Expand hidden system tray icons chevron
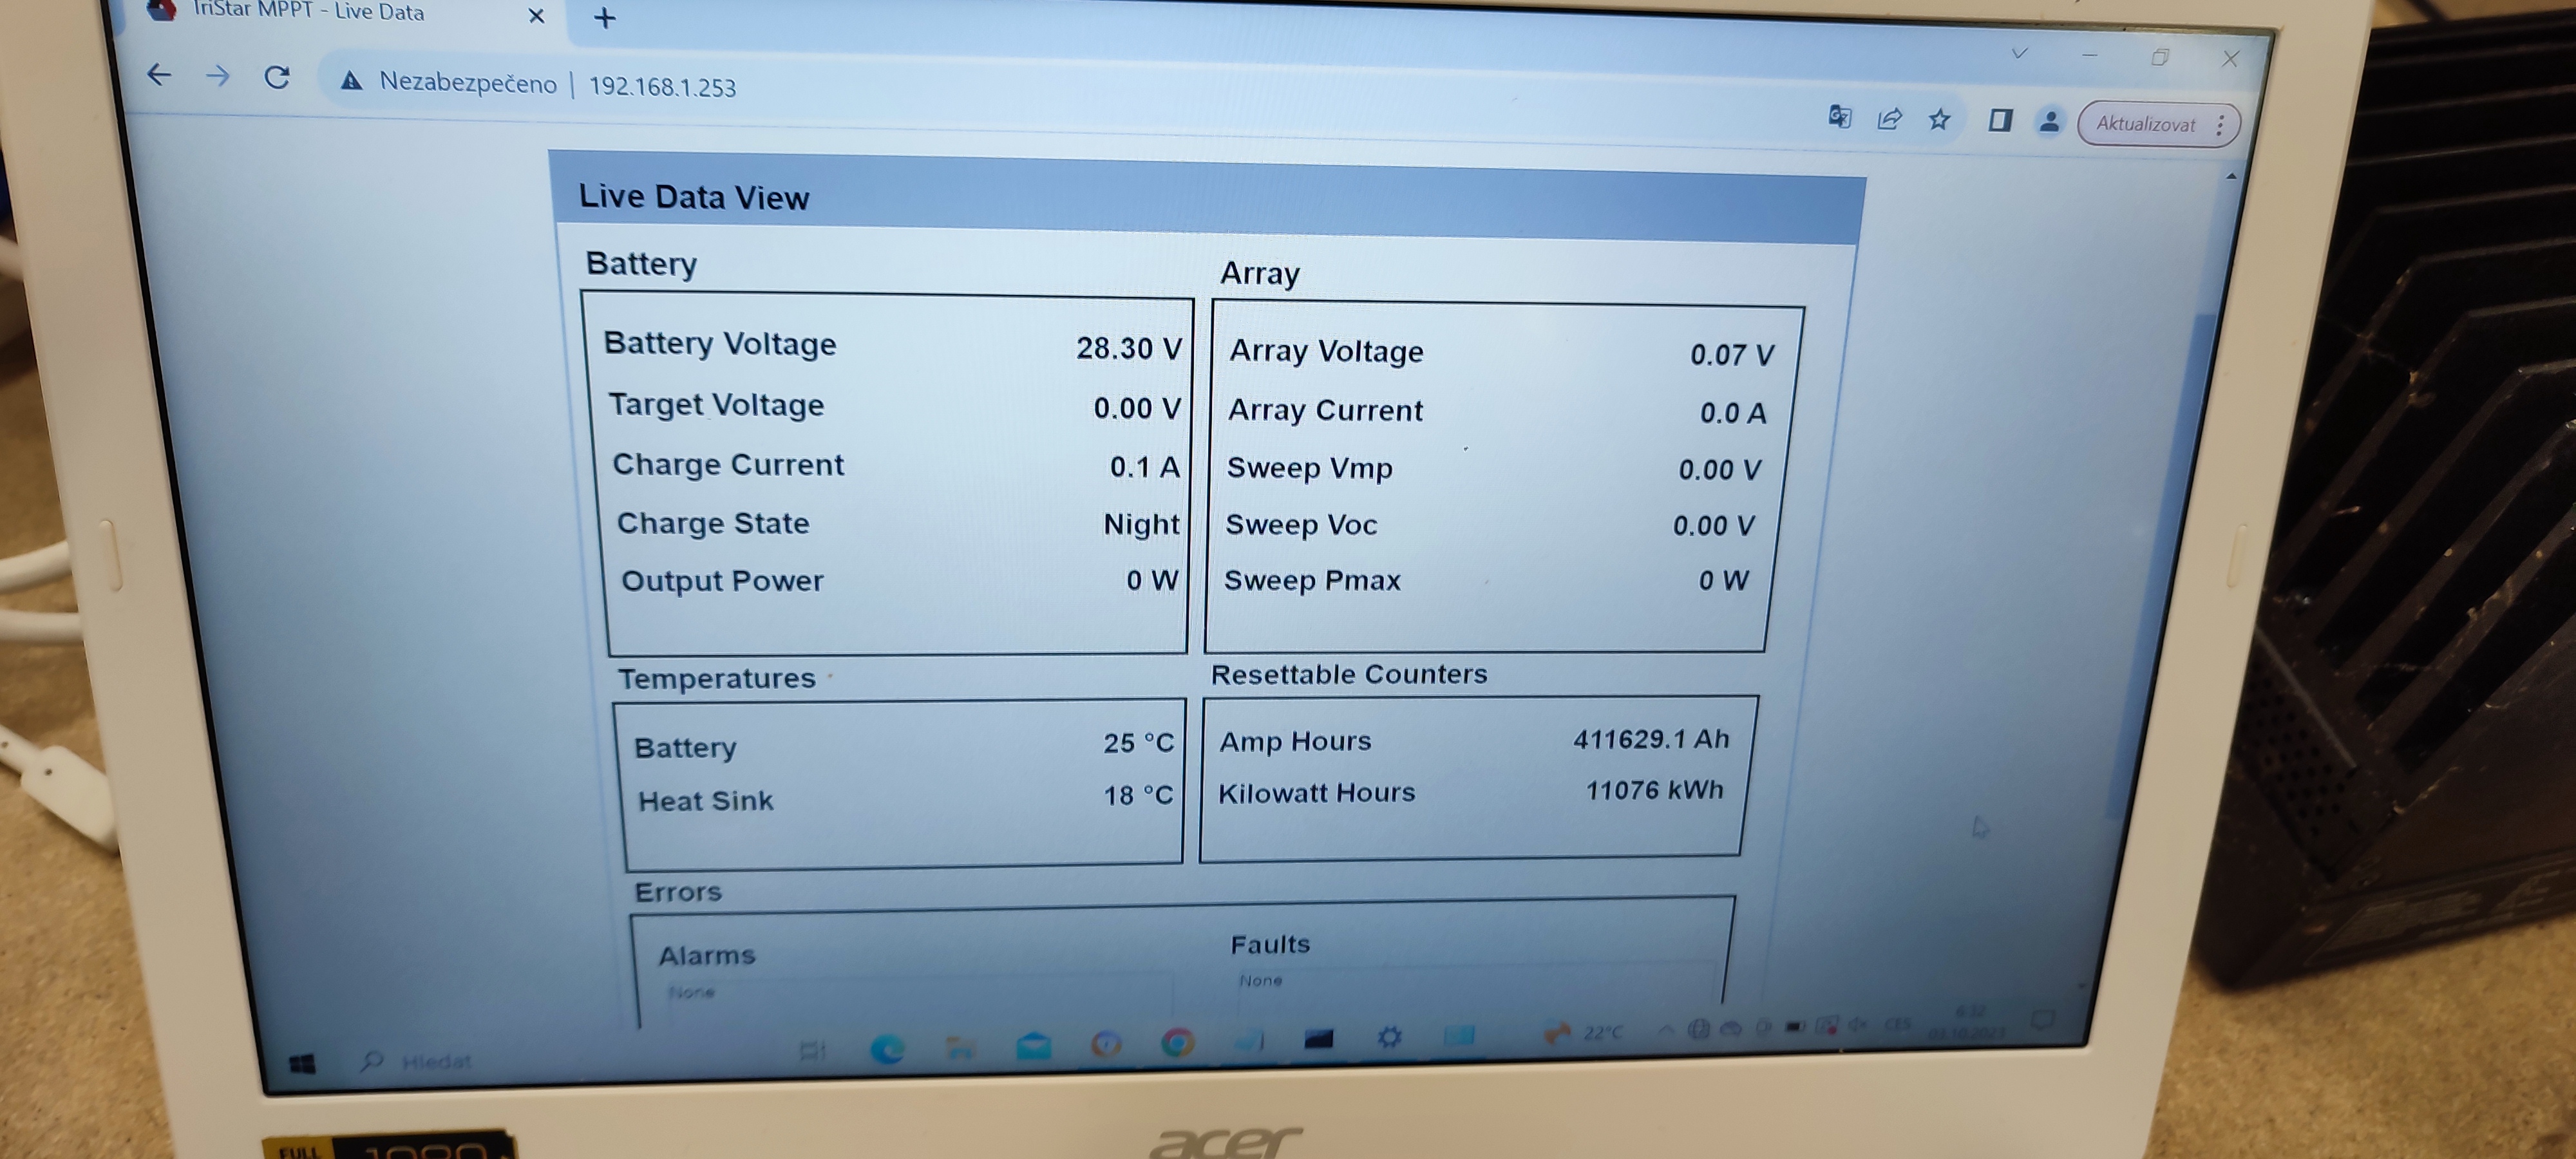The width and height of the screenshot is (2576, 1159). point(1665,1029)
